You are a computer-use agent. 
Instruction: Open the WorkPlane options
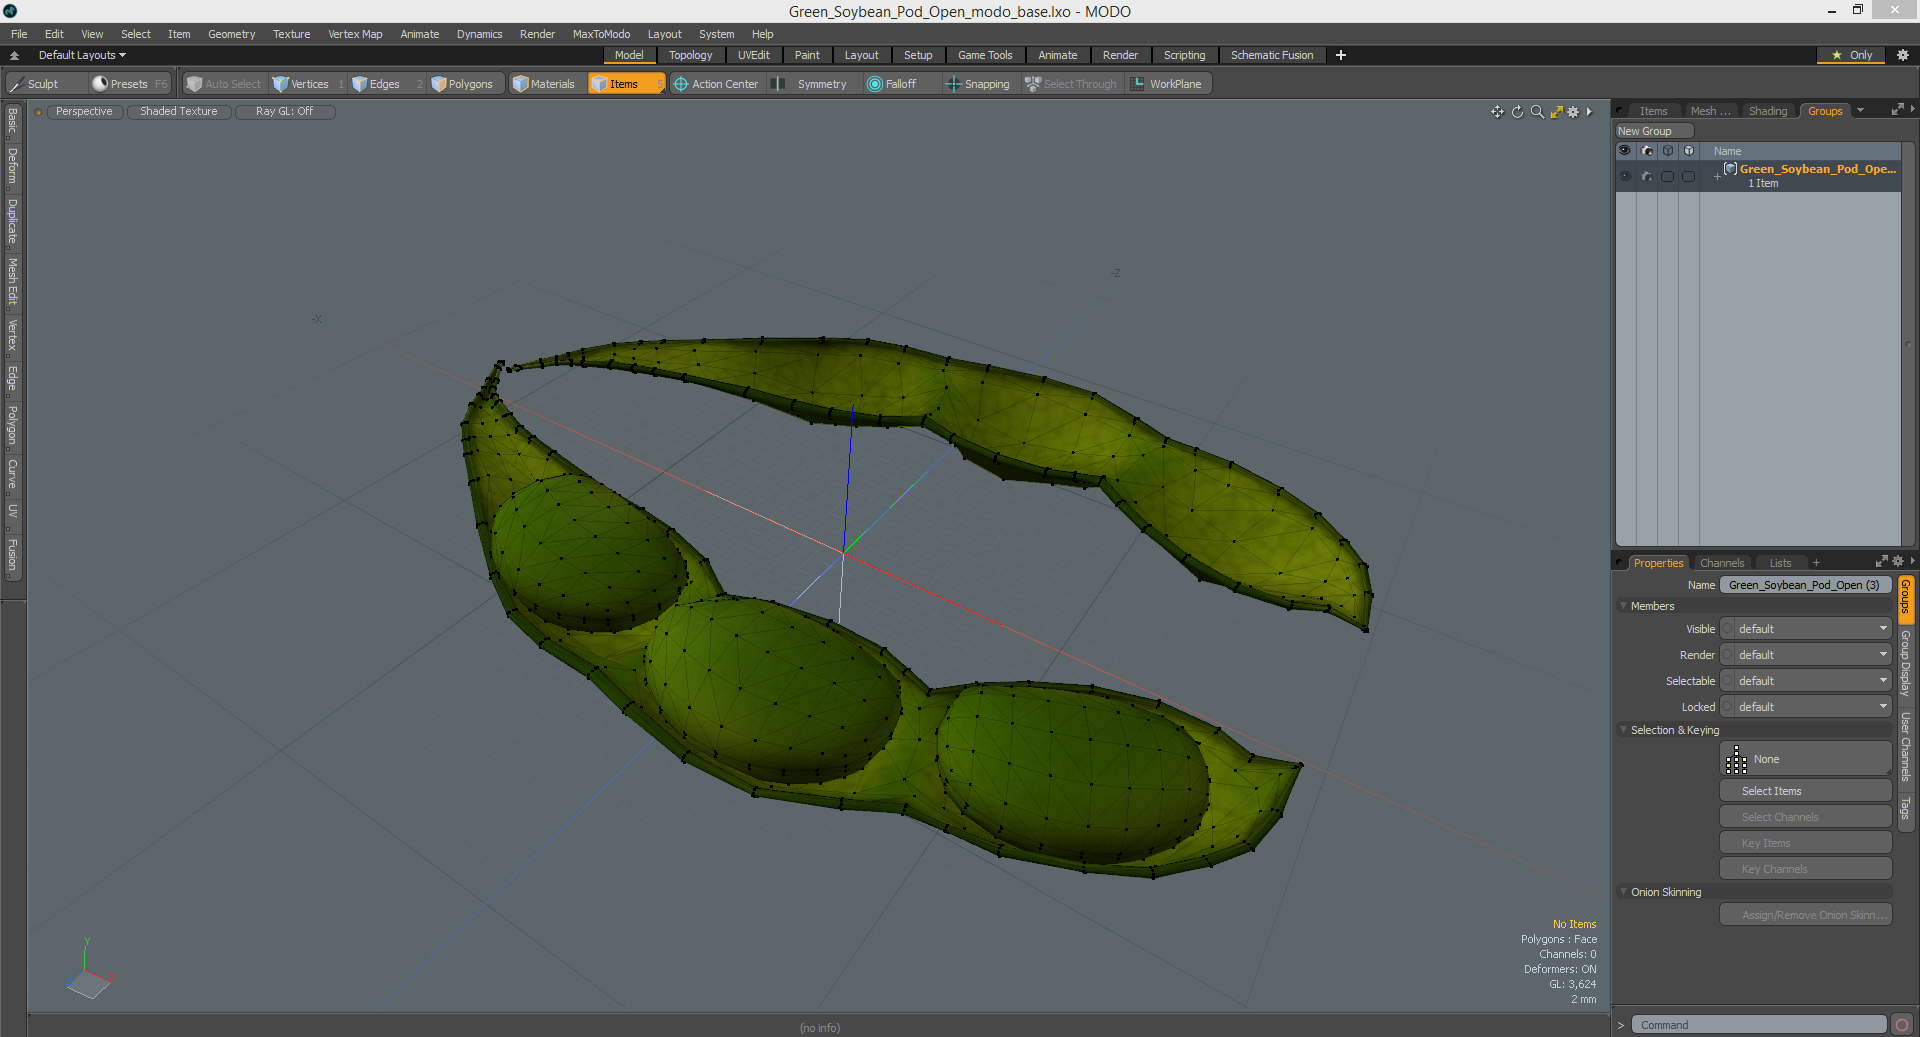pyautogui.click(x=1167, y=84)
